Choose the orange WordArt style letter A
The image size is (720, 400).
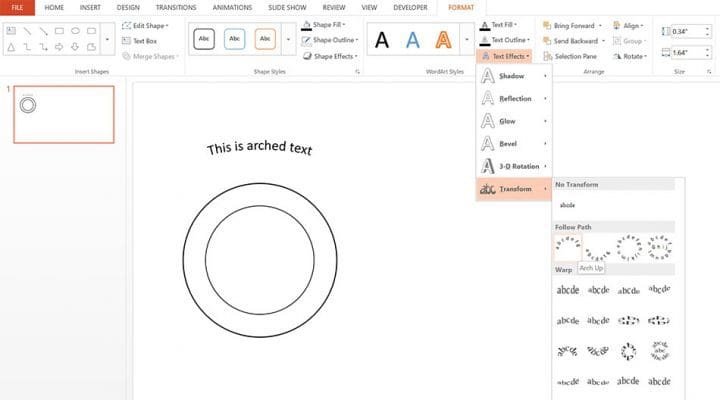443,40
